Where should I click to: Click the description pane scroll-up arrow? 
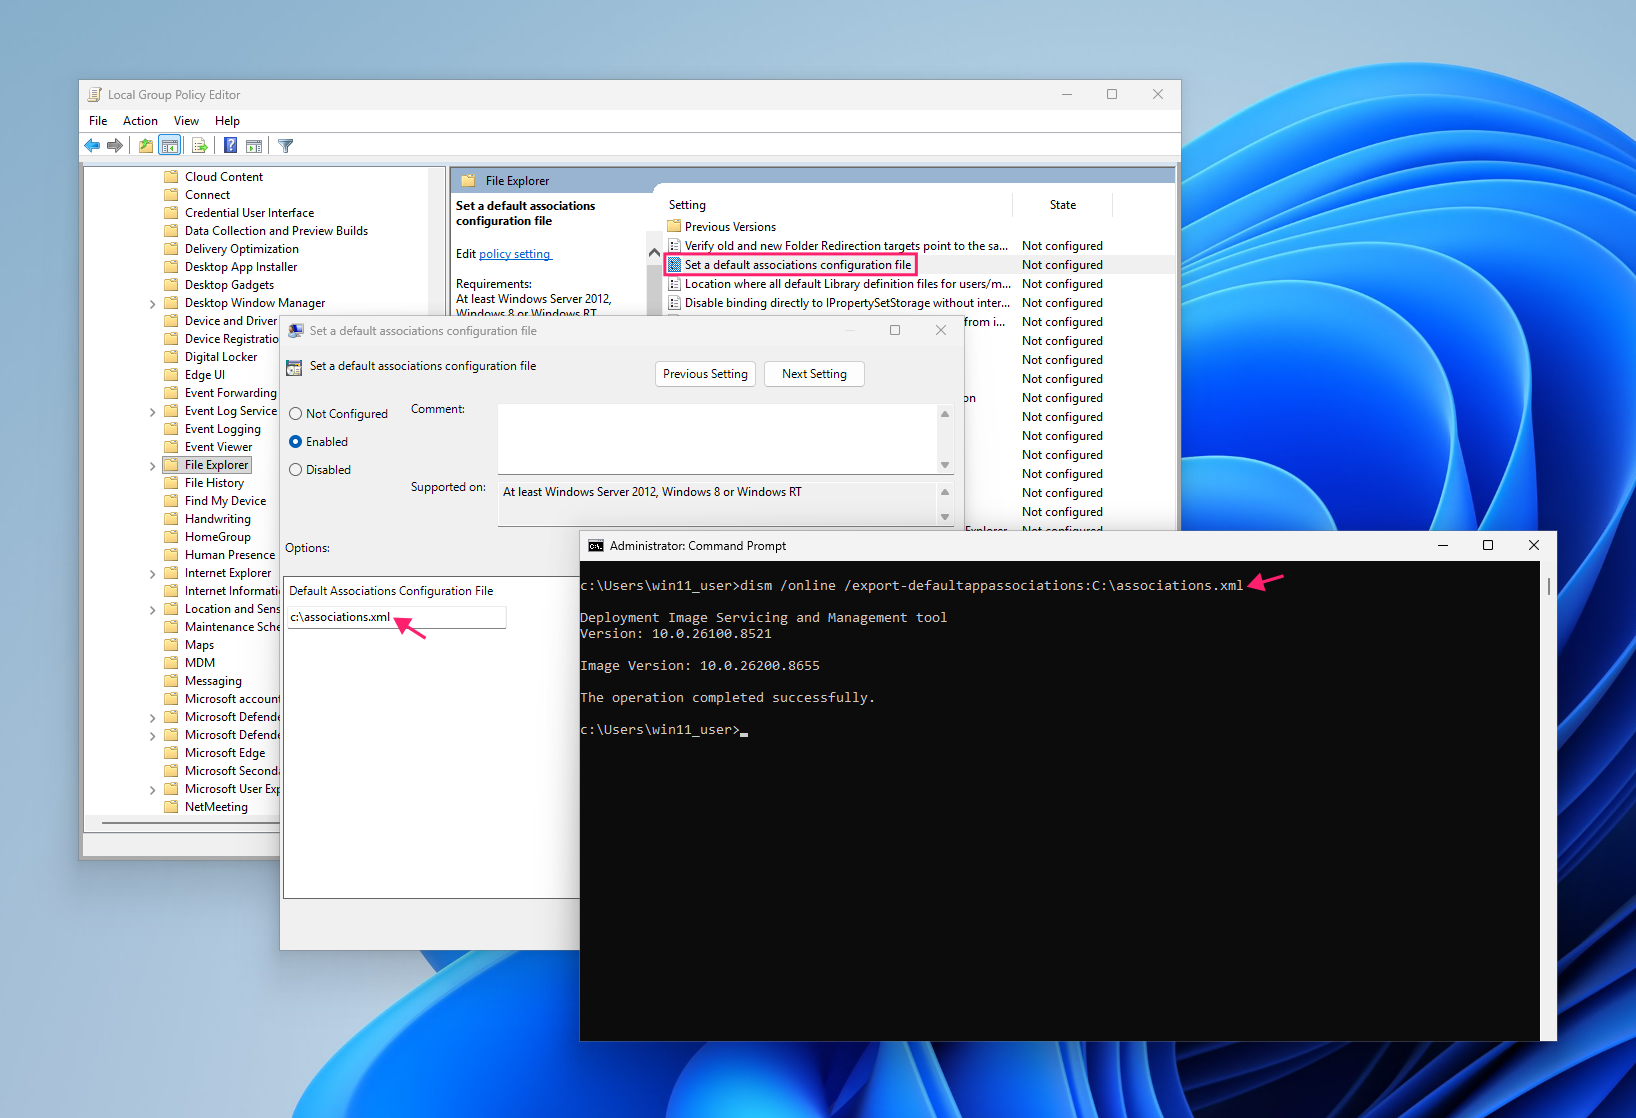coord(654,252)
